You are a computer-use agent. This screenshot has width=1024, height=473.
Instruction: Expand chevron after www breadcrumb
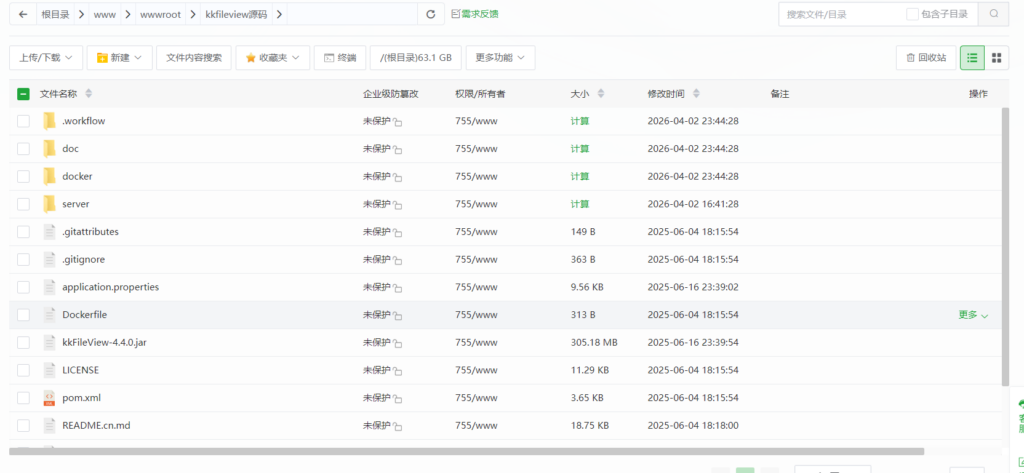pos(128,14)
